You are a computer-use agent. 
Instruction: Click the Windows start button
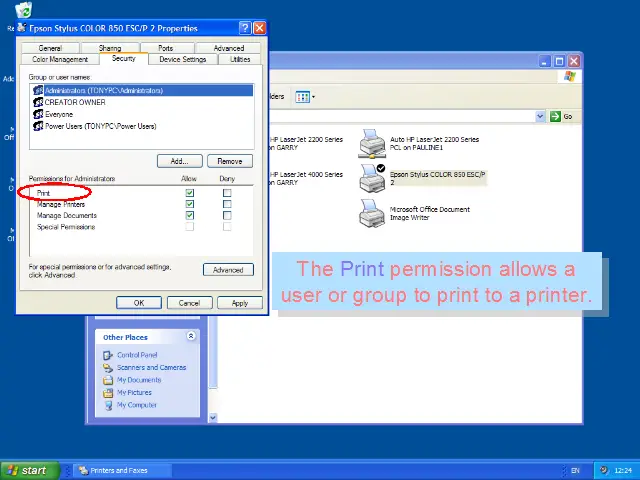tap(30, 471)
